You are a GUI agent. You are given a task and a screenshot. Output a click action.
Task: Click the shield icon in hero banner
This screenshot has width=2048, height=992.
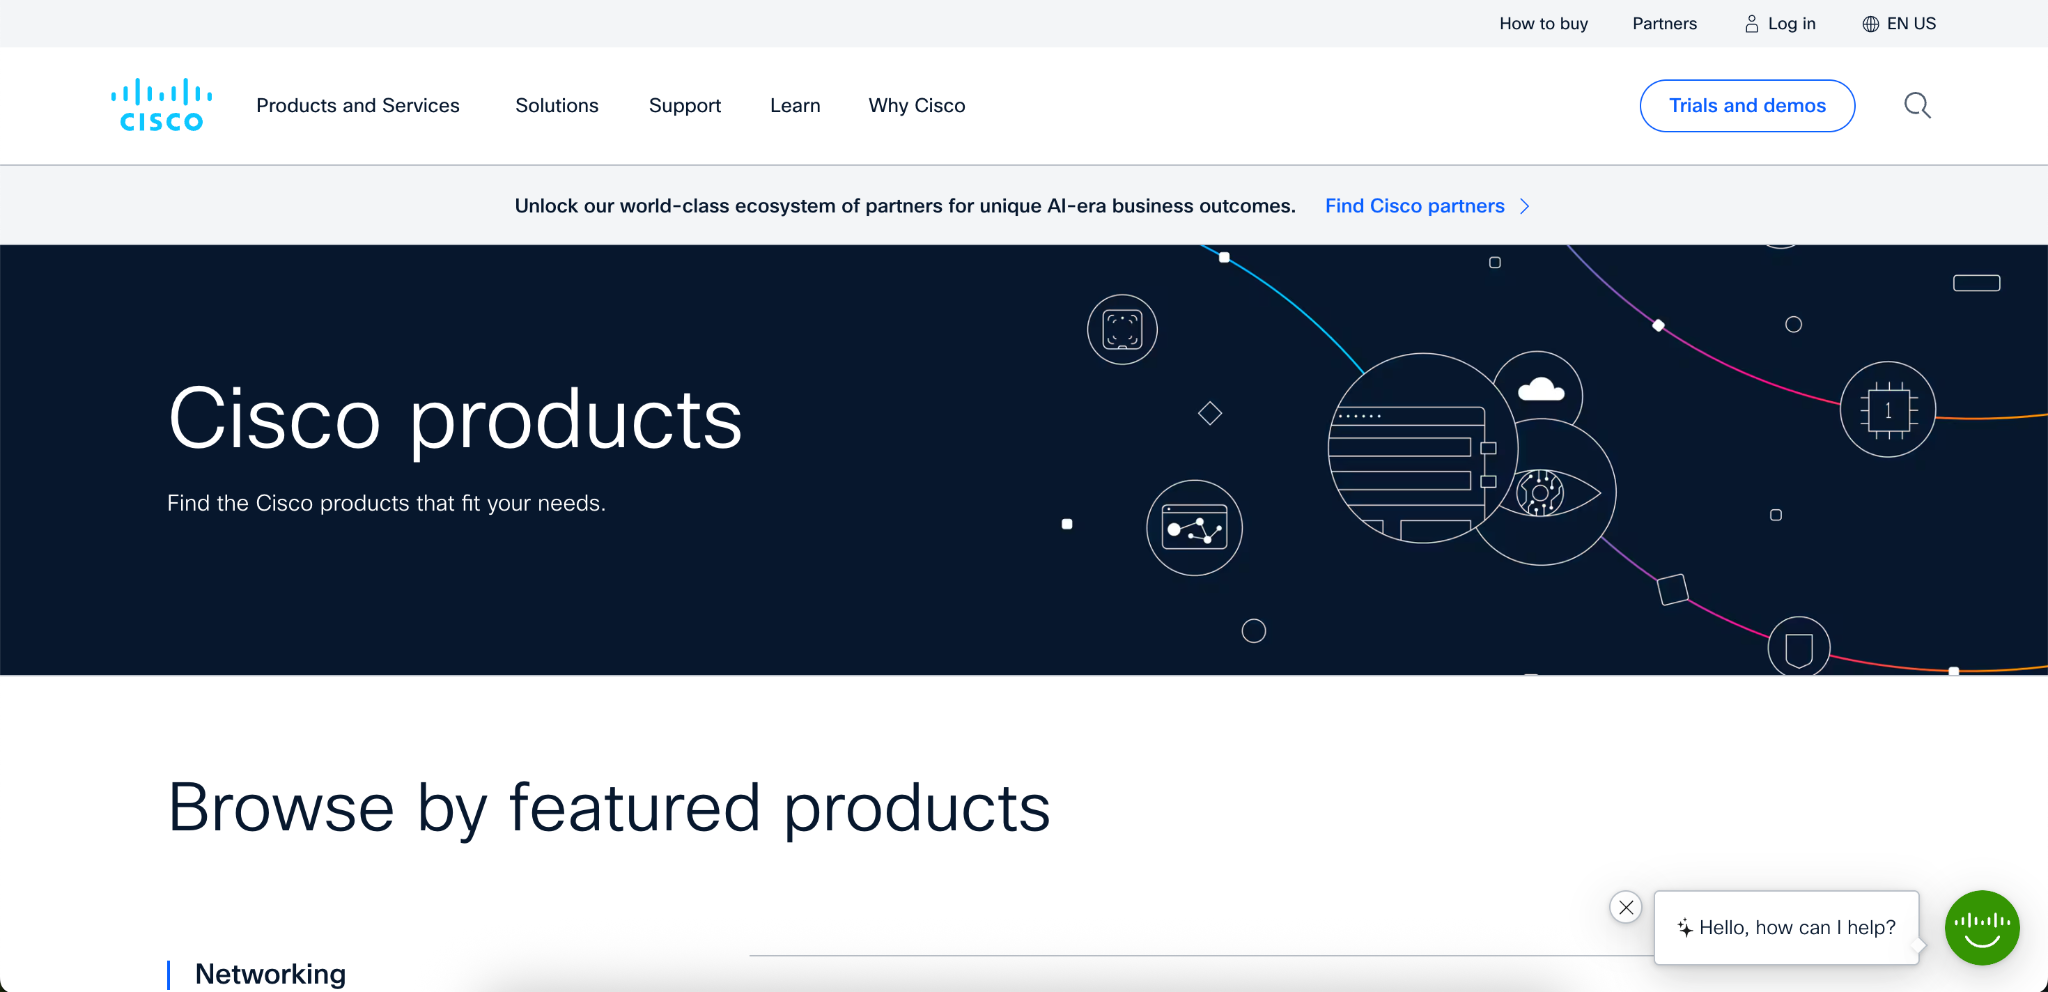(x=1798, y=648)
